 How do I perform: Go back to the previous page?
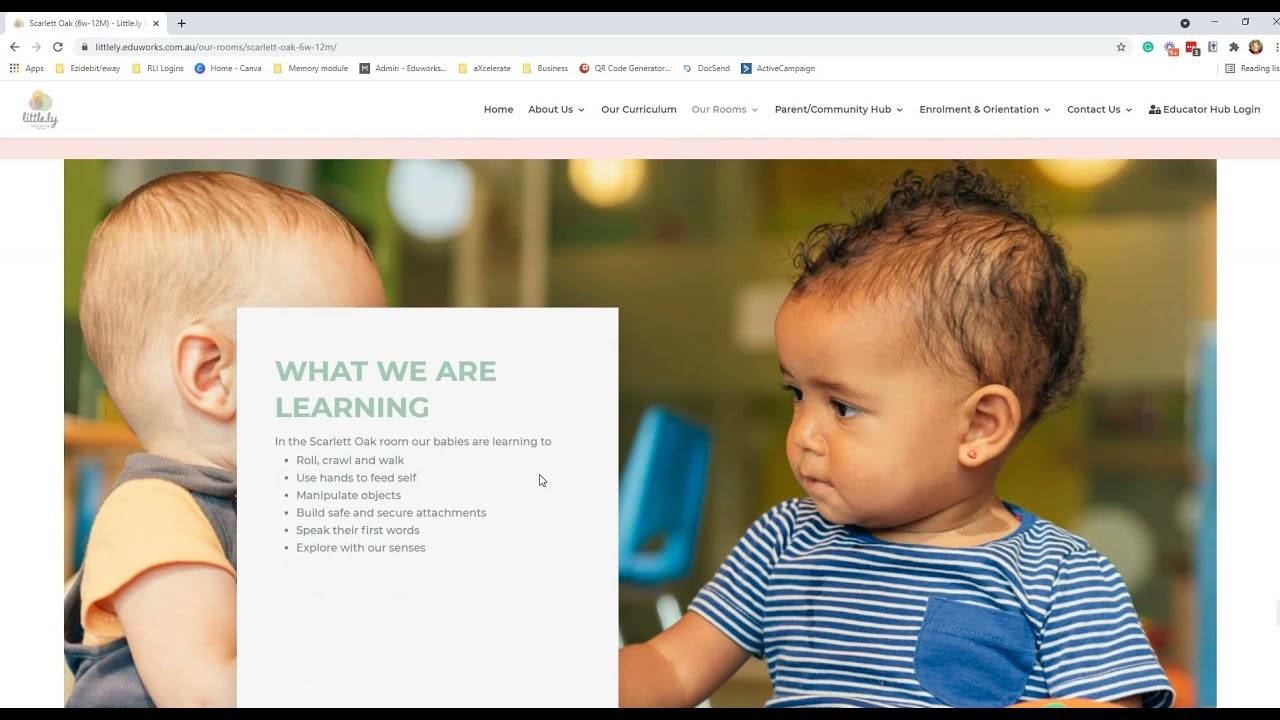(x=14, y=47)
